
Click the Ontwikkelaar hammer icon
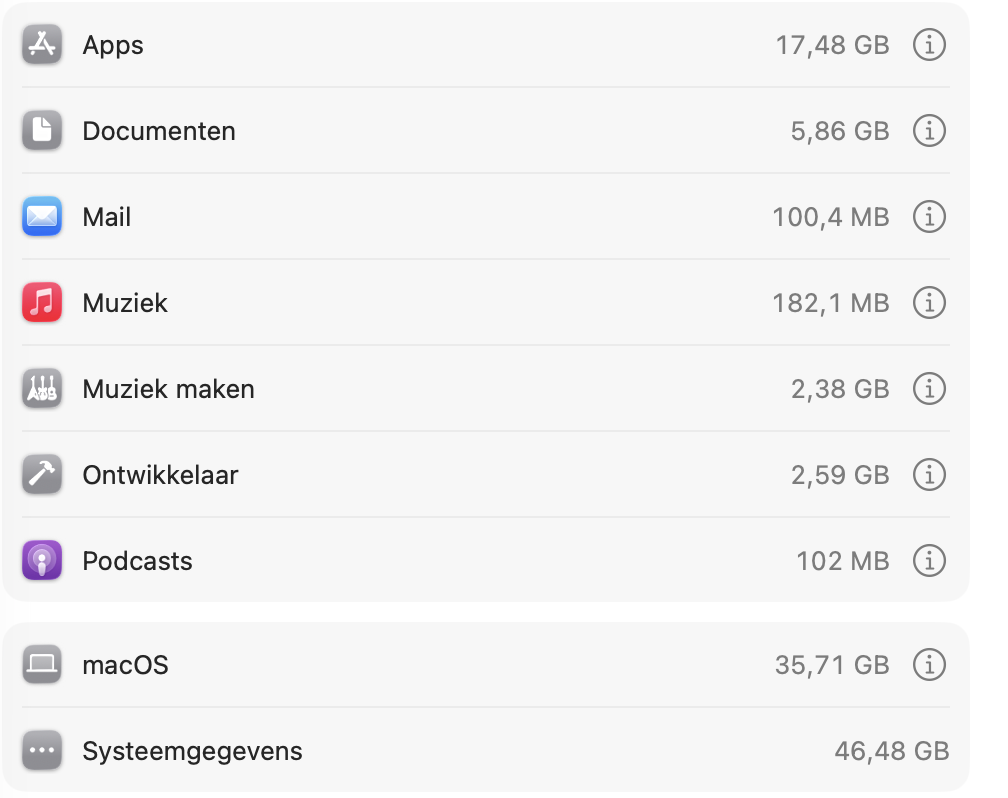[x=41, y=475]
